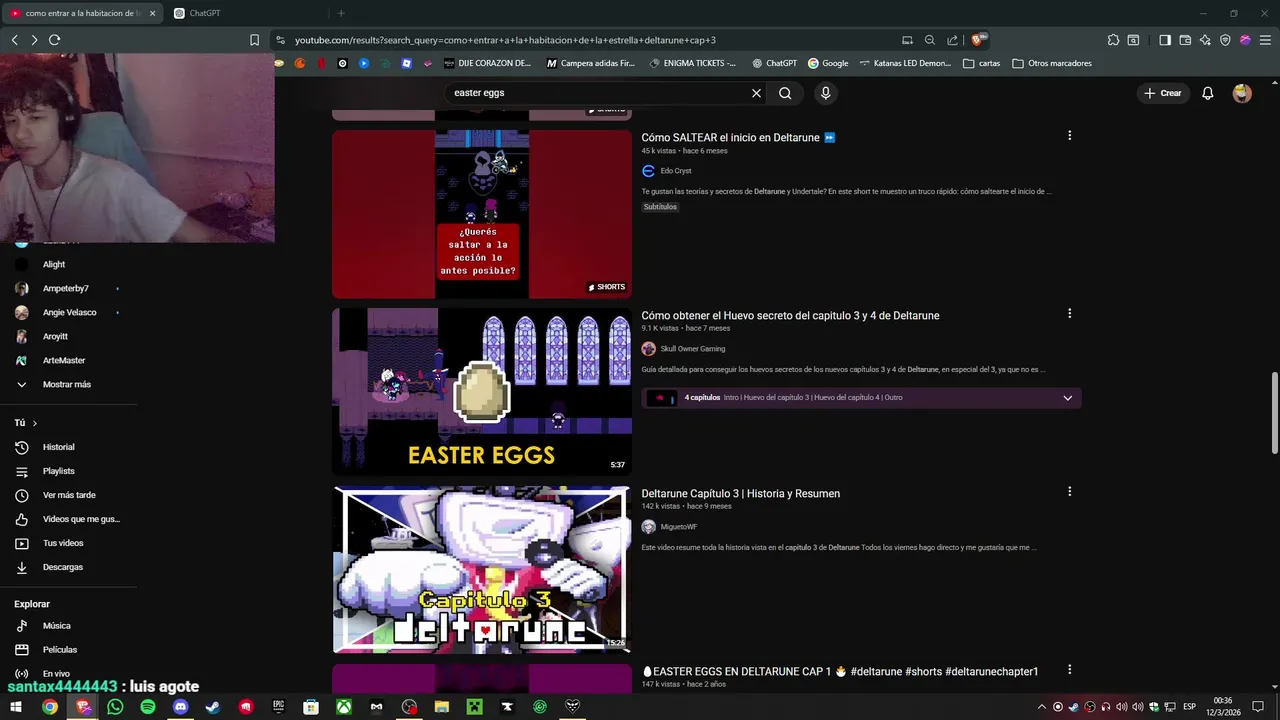
Task: Open options for Huevo secreto video
Action: 1069,313
